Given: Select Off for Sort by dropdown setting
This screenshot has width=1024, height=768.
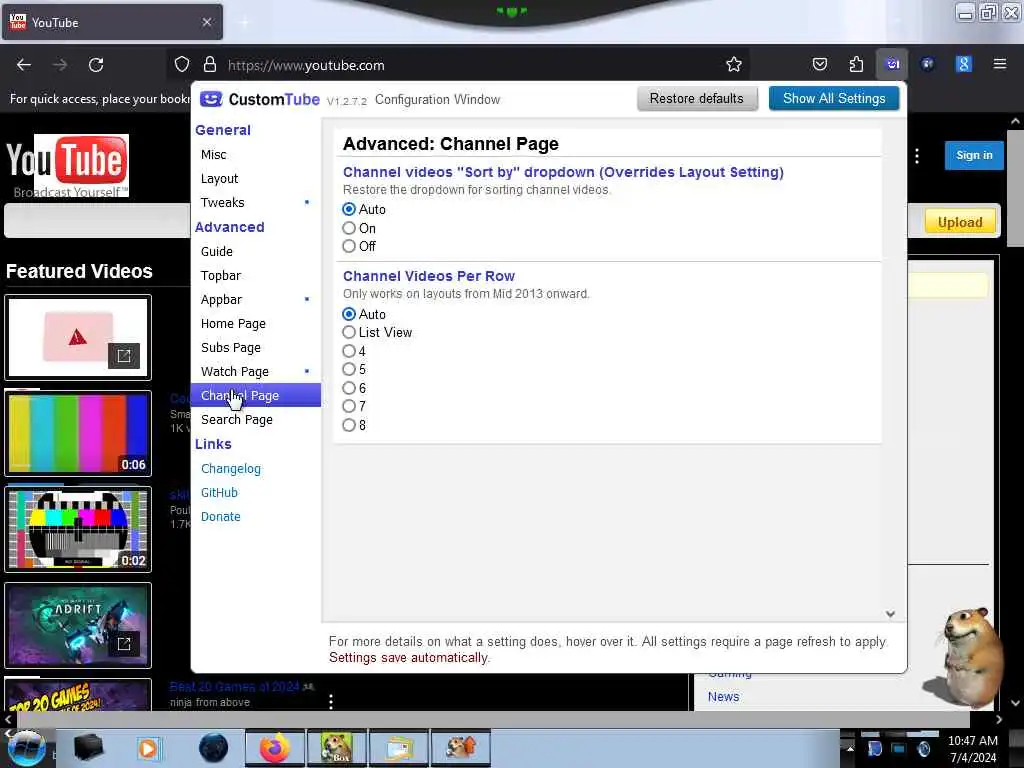Looking at the screenshot, I should [x=349, y=246].
